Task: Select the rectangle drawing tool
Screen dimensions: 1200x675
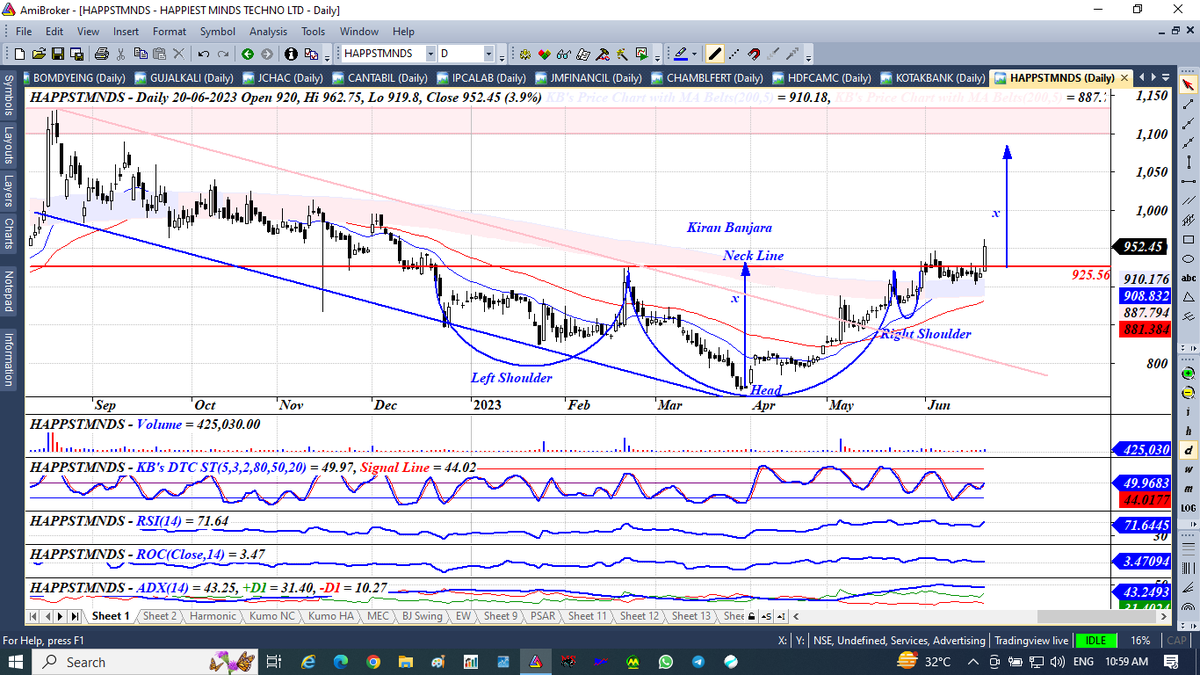Action: coord(1189,240)
